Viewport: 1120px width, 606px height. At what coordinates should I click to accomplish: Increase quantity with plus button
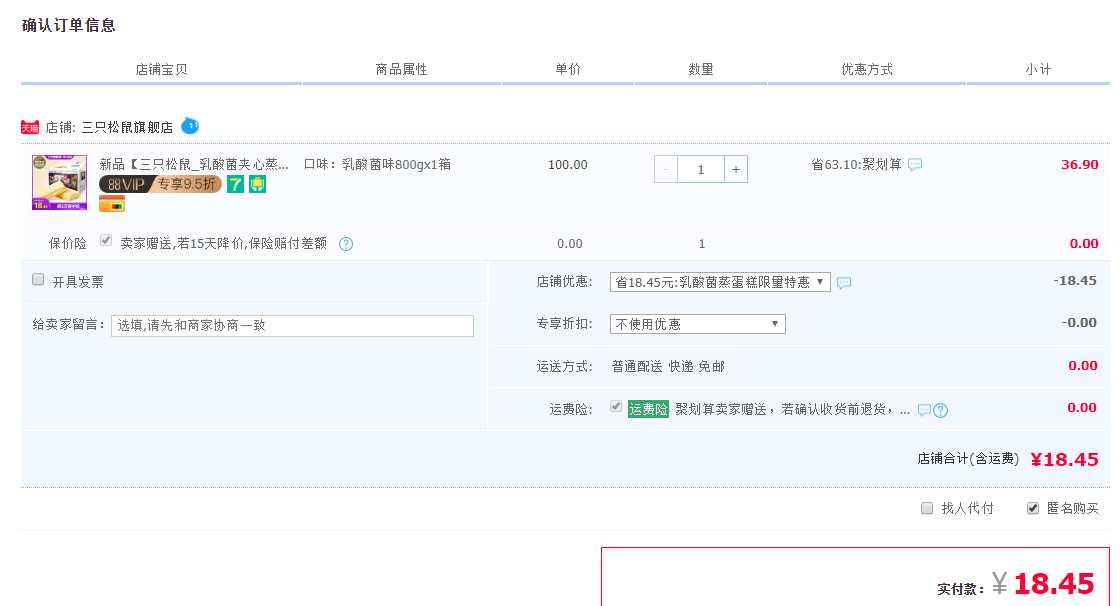pos(736,169)
